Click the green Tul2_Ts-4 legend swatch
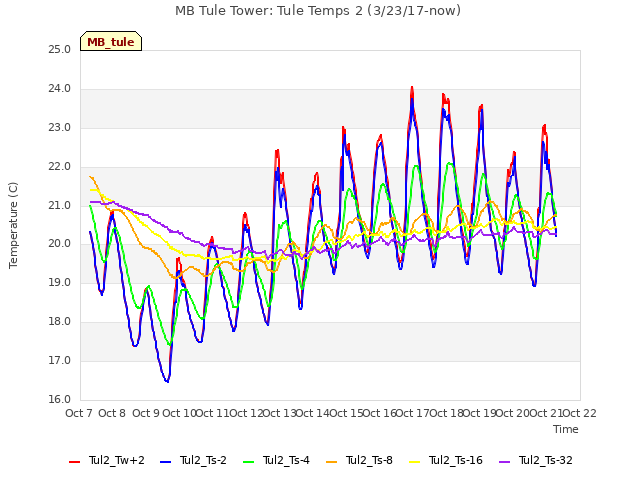 point(249,462)
